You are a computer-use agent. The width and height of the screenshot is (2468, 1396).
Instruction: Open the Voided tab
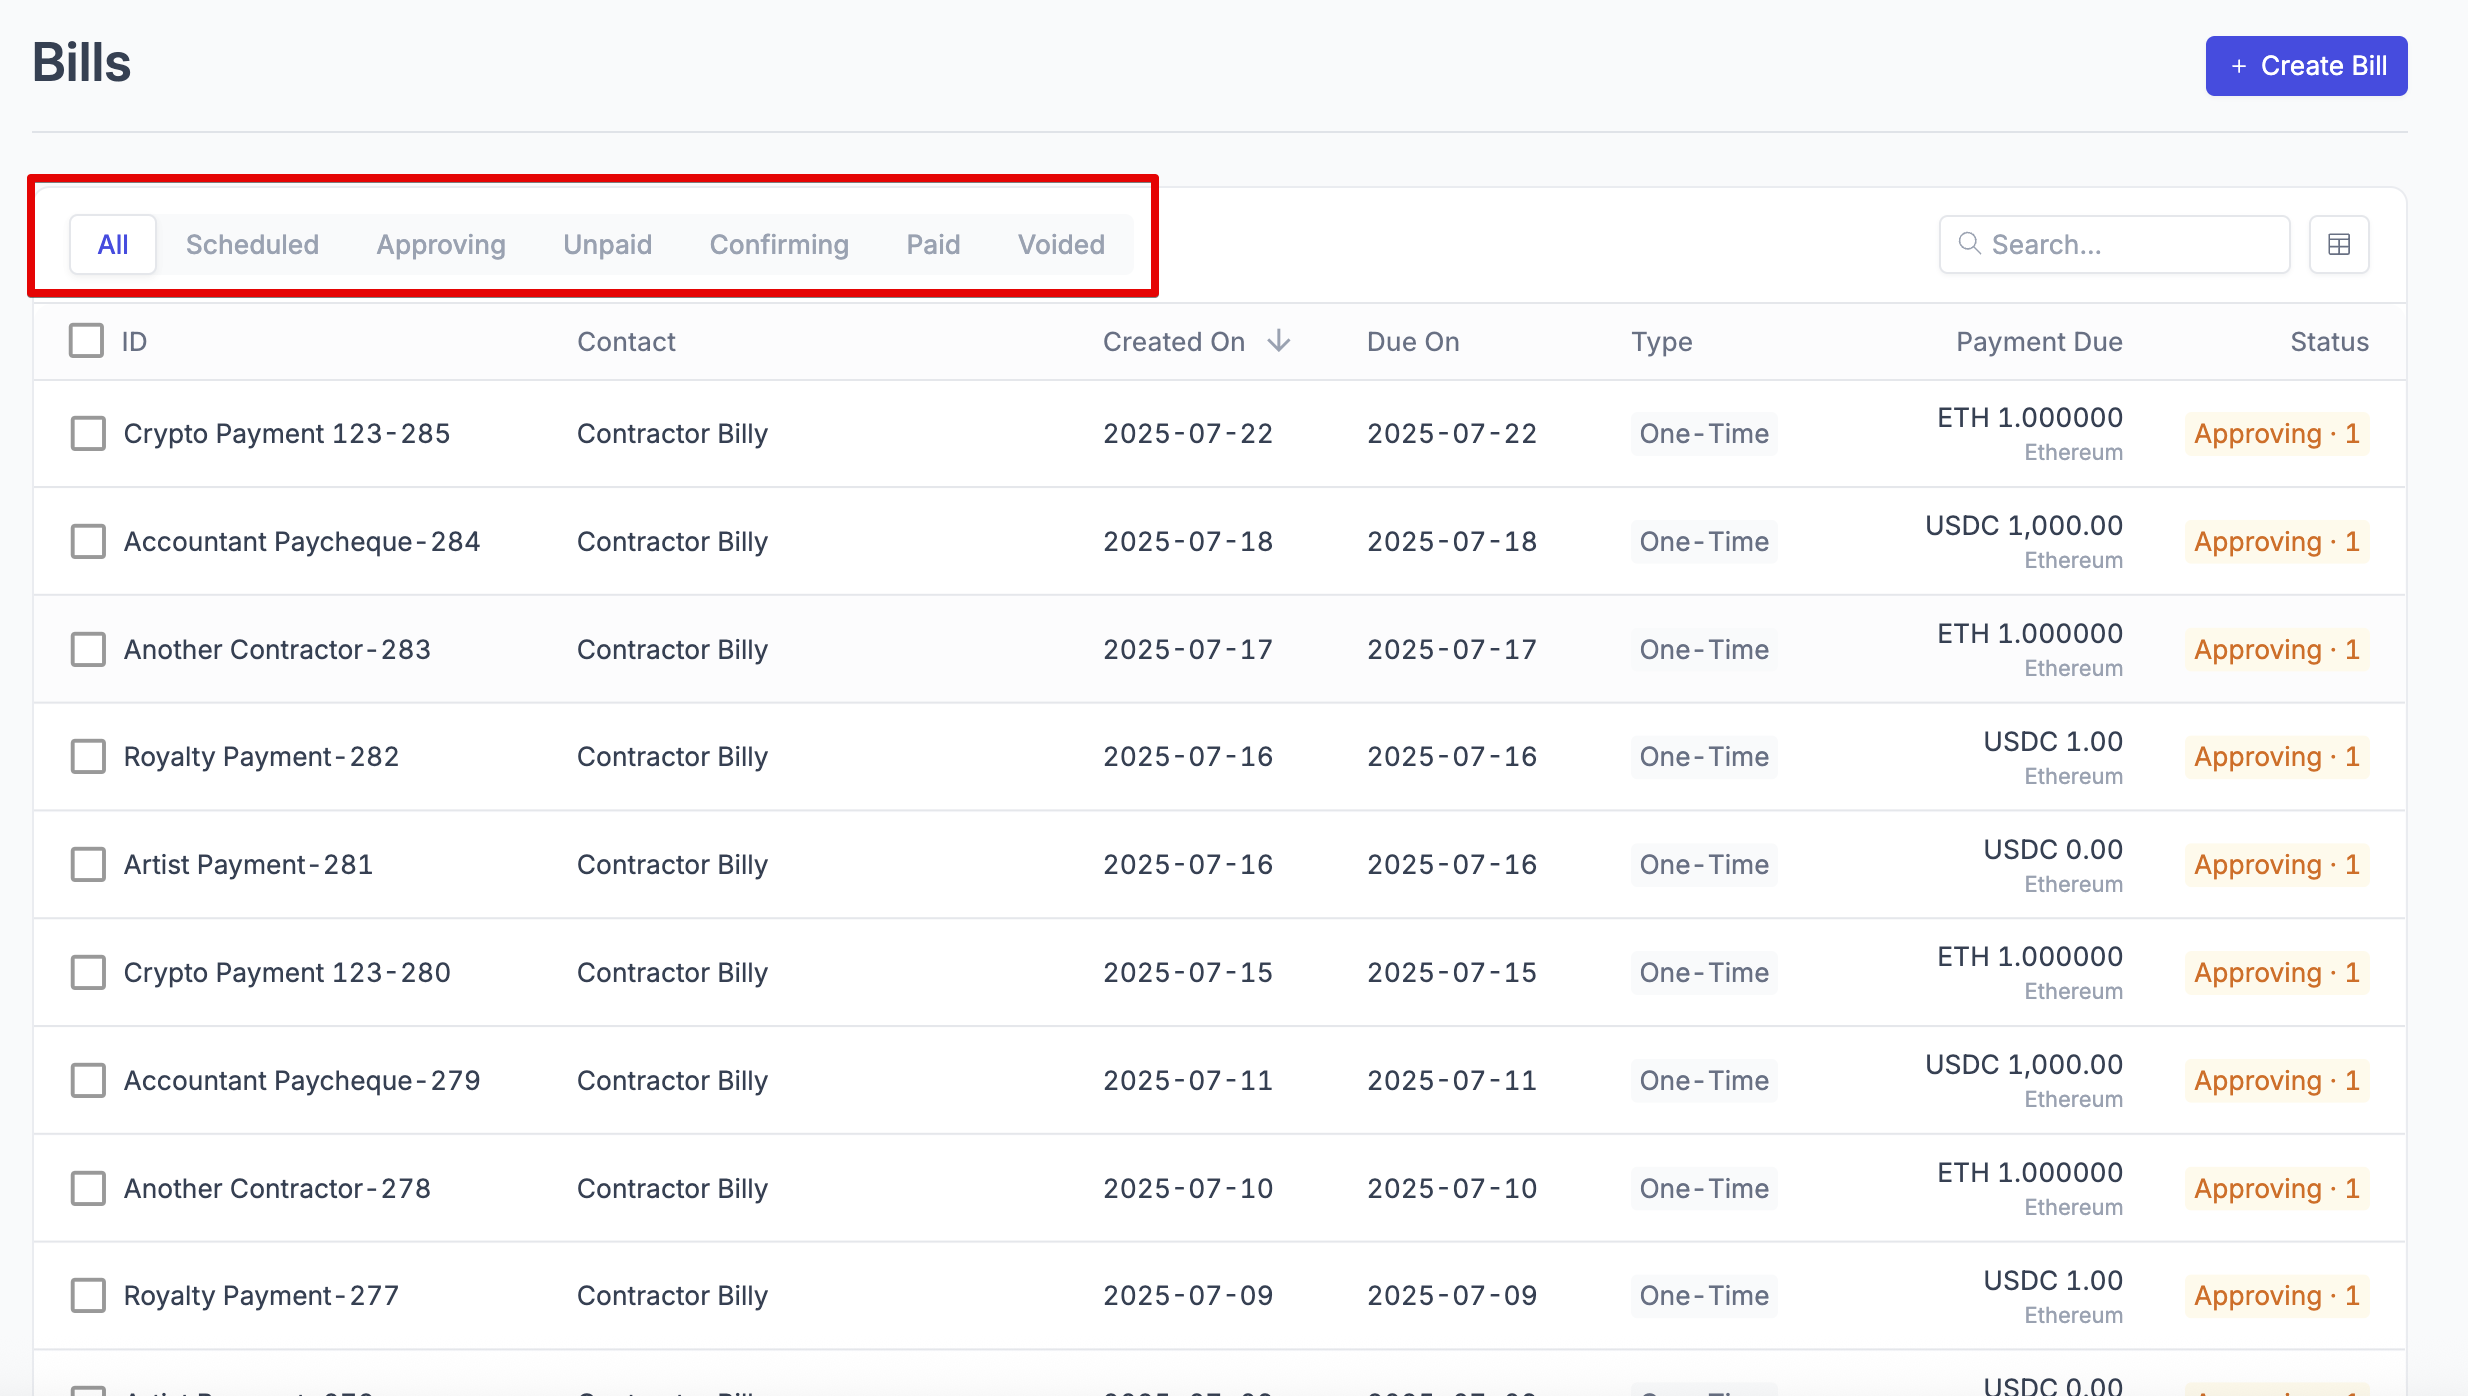(x=1061, y=244)
